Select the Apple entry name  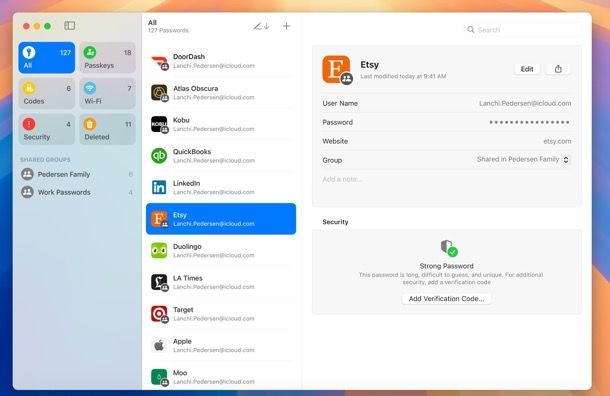(x=182, y=341)
